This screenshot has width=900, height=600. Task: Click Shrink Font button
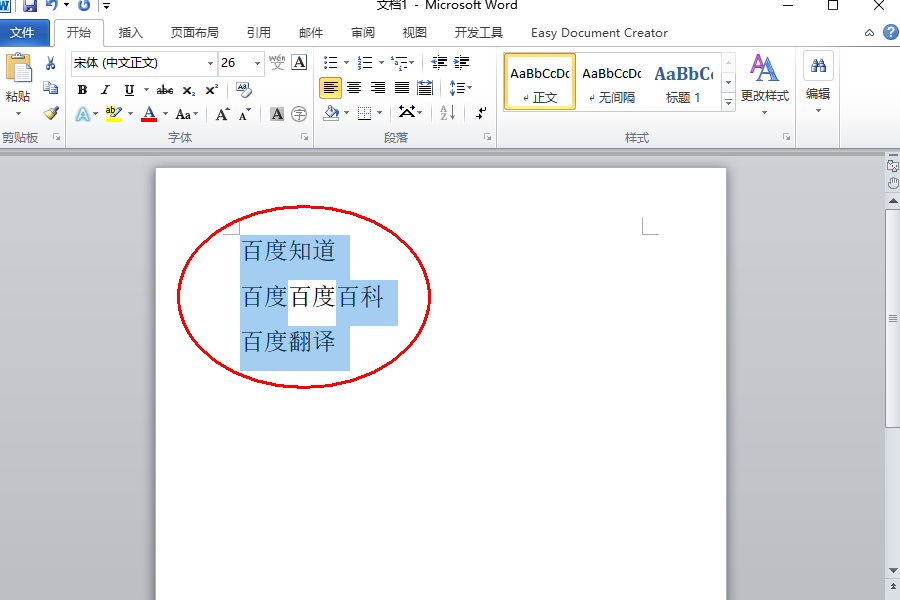tap(245, 114)
